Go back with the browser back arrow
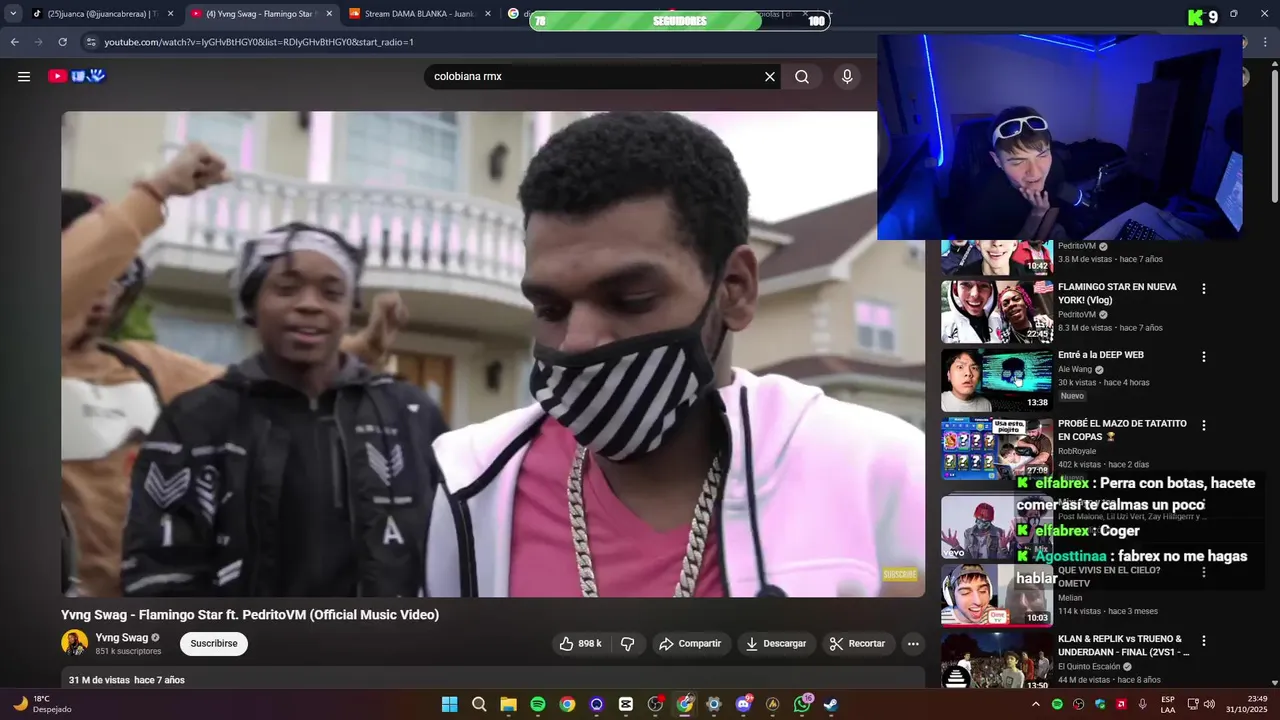 click(15, 42)
